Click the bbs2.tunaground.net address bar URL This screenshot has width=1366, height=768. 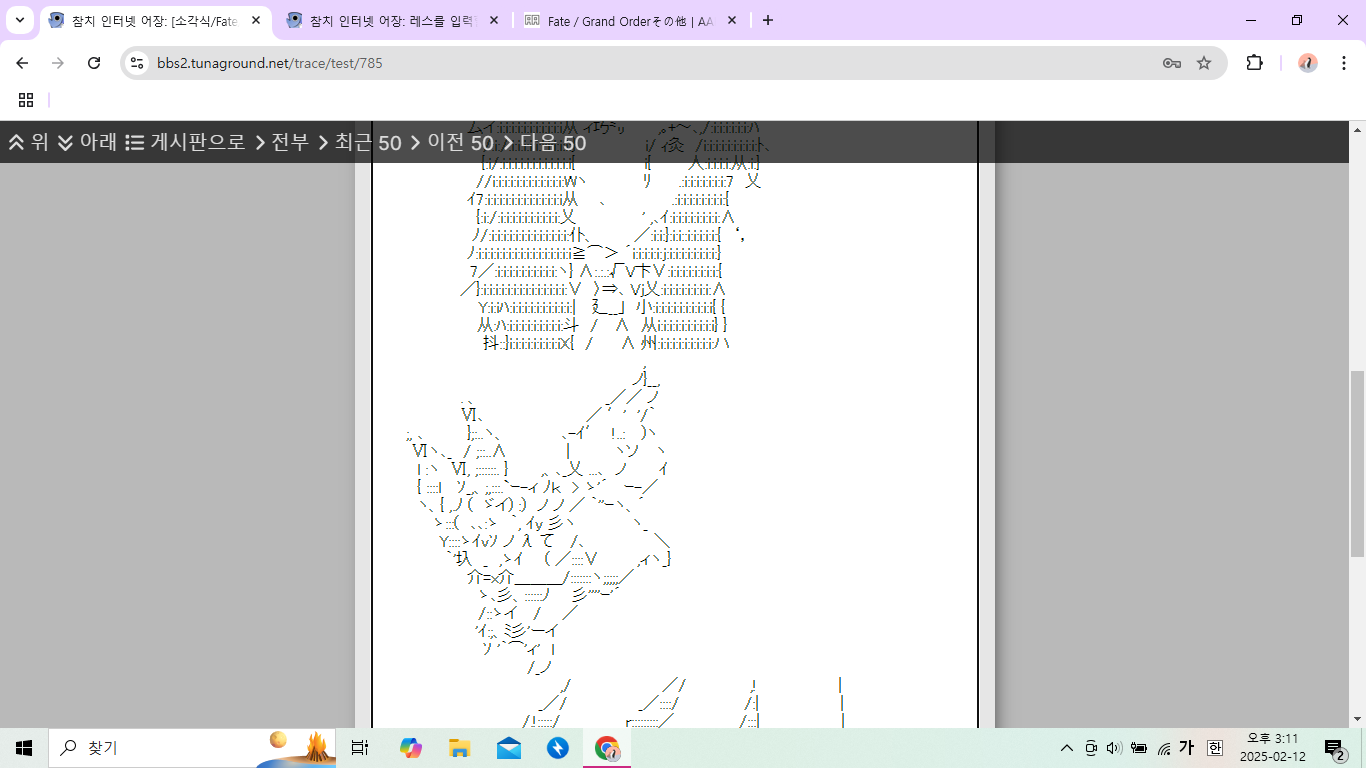pos(269,63)
